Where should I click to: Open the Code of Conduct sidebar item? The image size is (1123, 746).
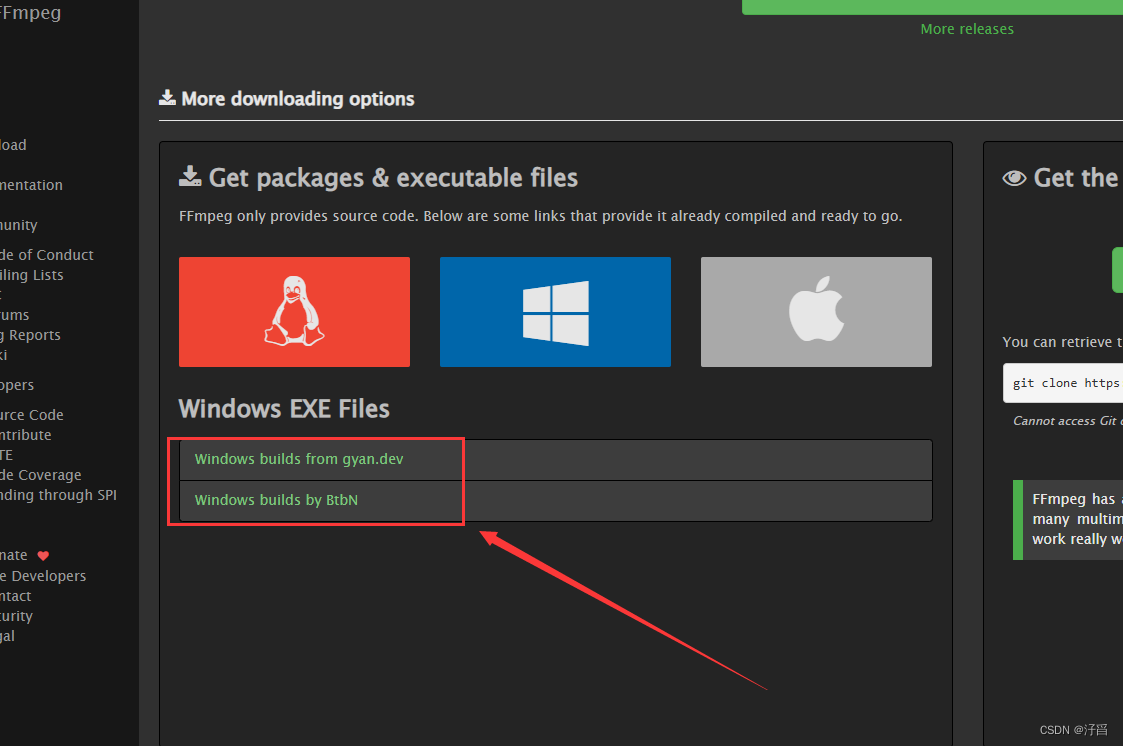click(x=47, y=255)
